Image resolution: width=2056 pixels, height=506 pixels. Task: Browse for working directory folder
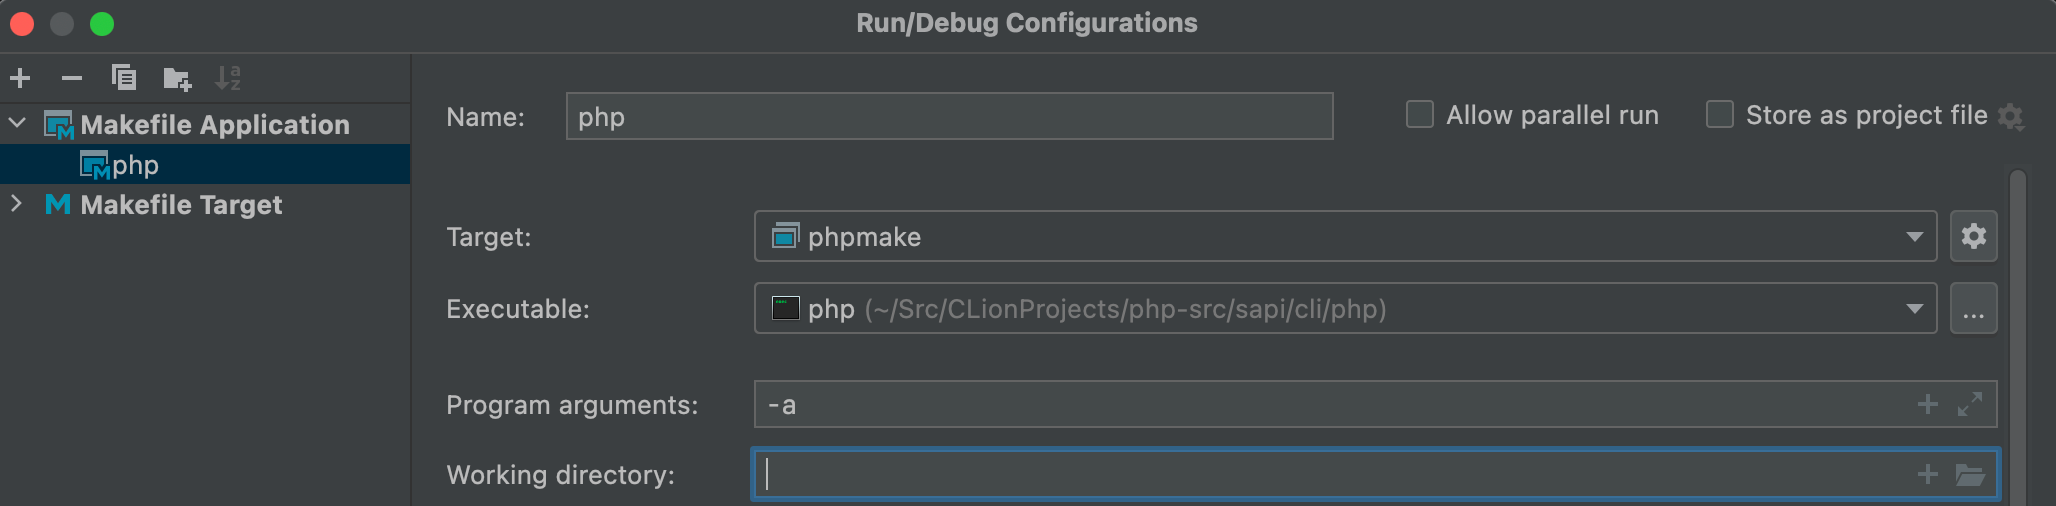(x=1970, y=474)
